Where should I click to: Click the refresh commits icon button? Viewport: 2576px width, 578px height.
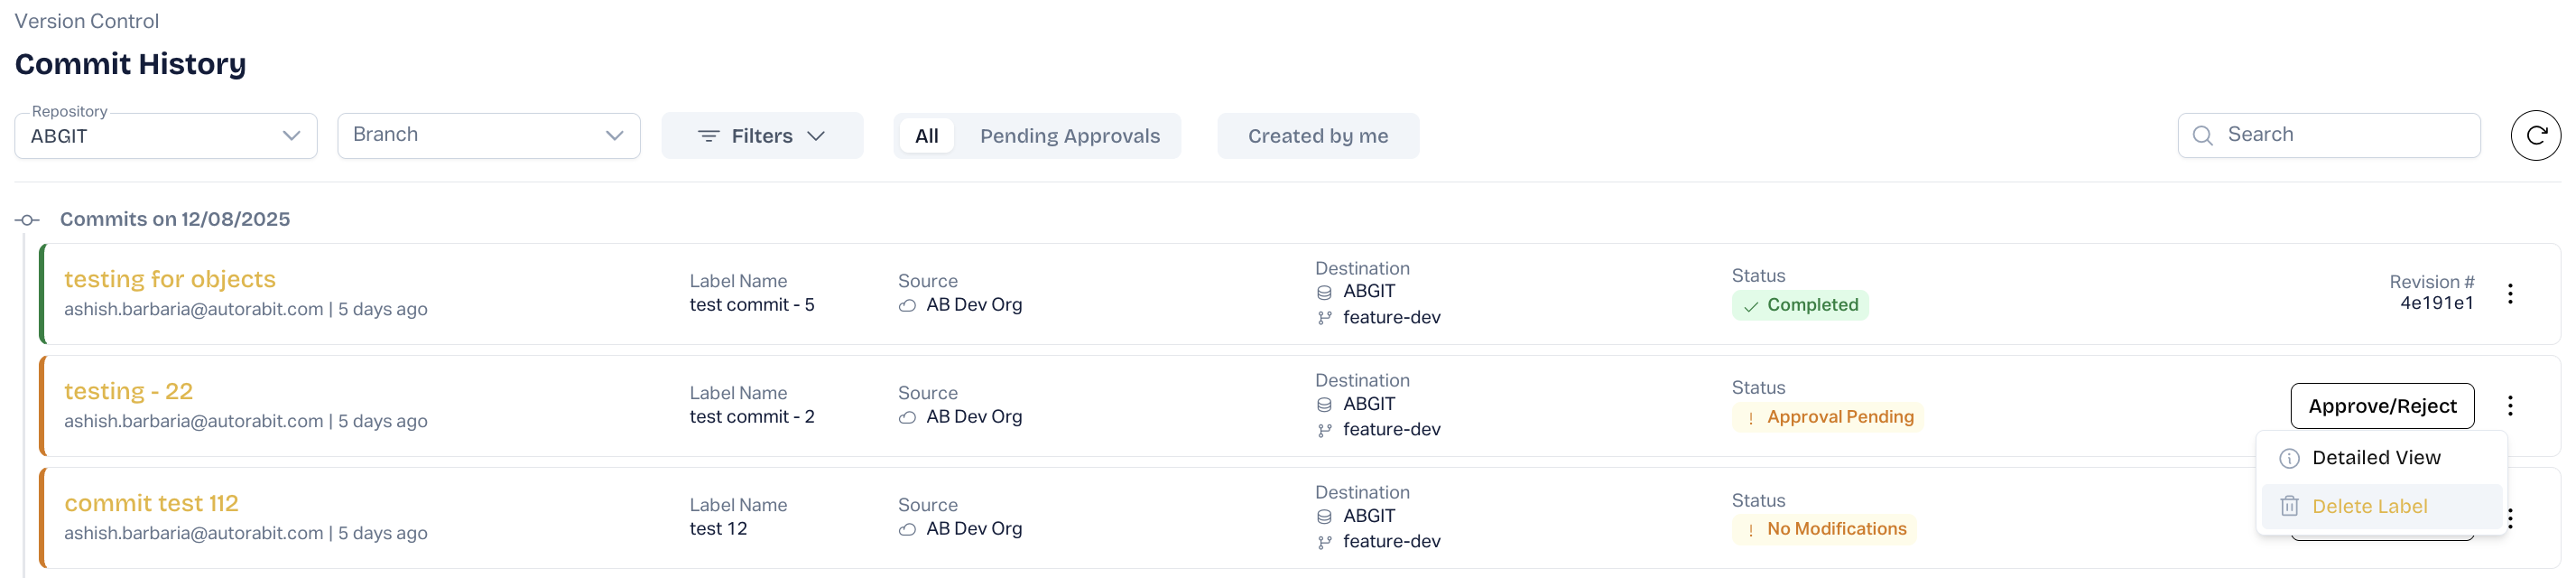point(2535,136)
